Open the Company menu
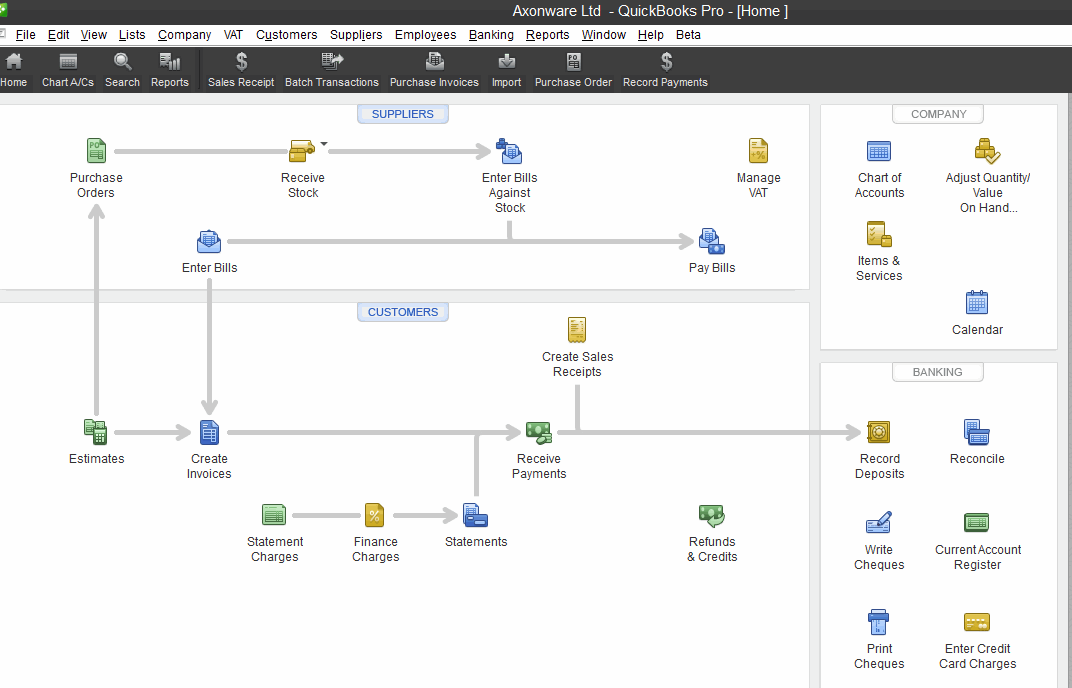Image resolution: width=1072 pixels, height=688 pixels. click(185, 35)
